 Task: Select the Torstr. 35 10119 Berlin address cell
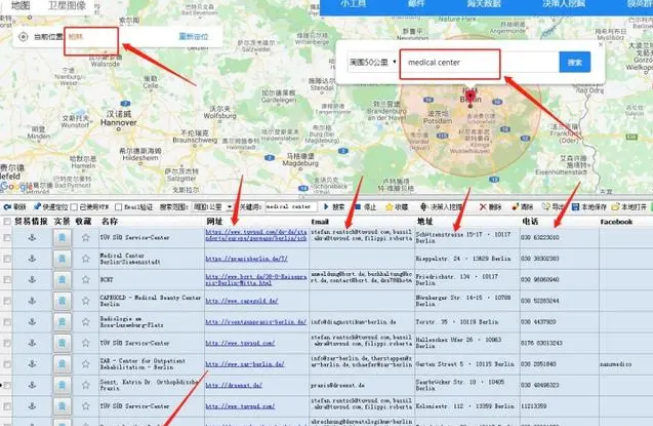tap(467, 322)
